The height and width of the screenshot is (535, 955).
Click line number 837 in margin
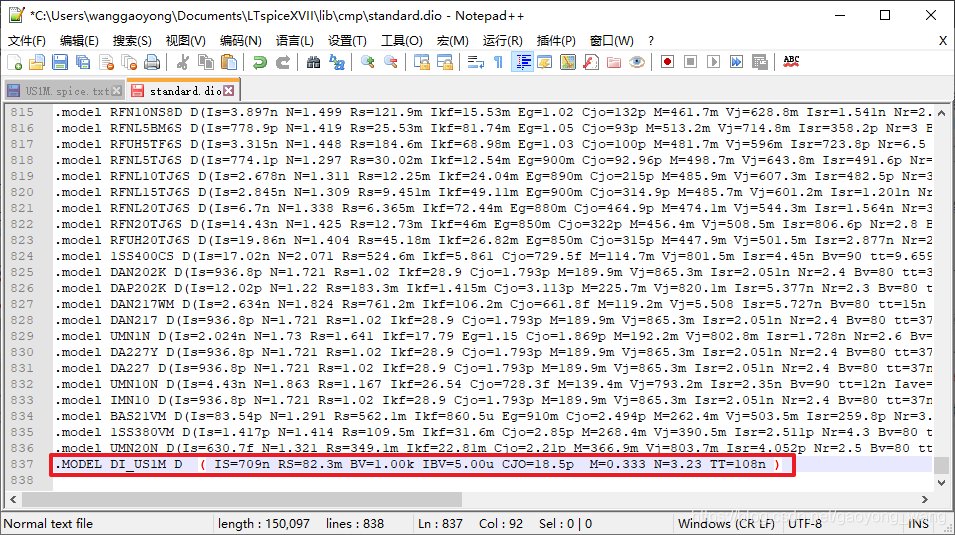pos(23,464)
